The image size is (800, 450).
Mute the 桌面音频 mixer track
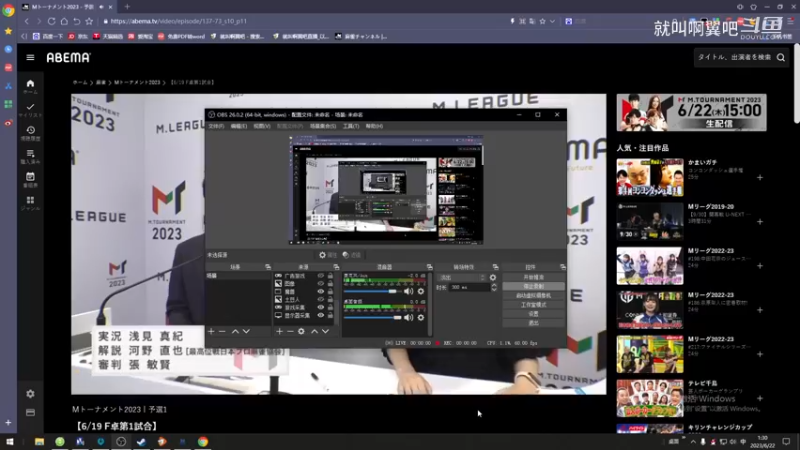(408, 317)
